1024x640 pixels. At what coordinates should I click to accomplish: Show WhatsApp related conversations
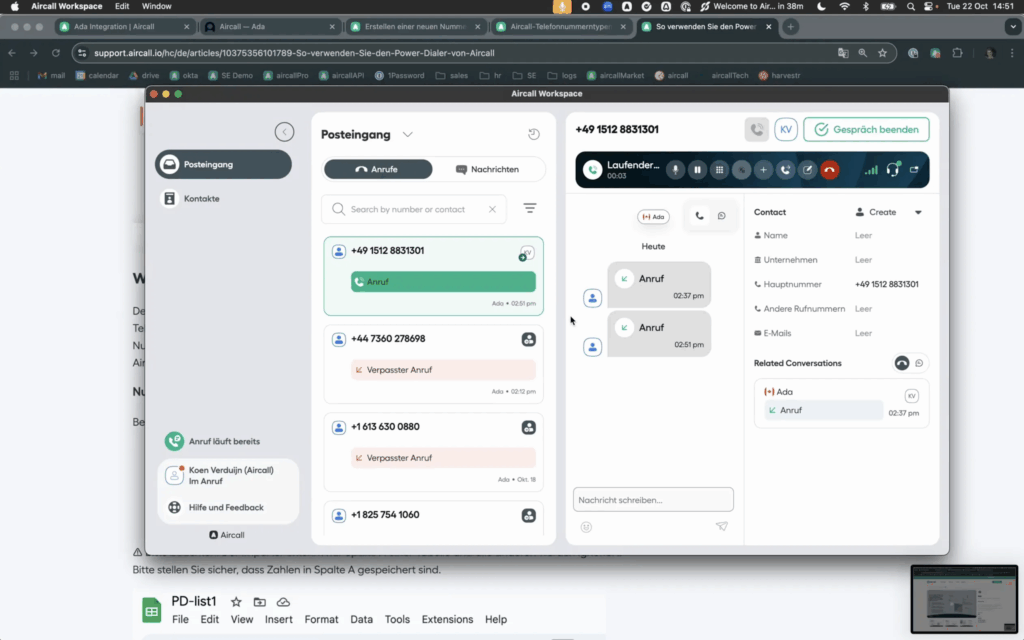[919, 363]
